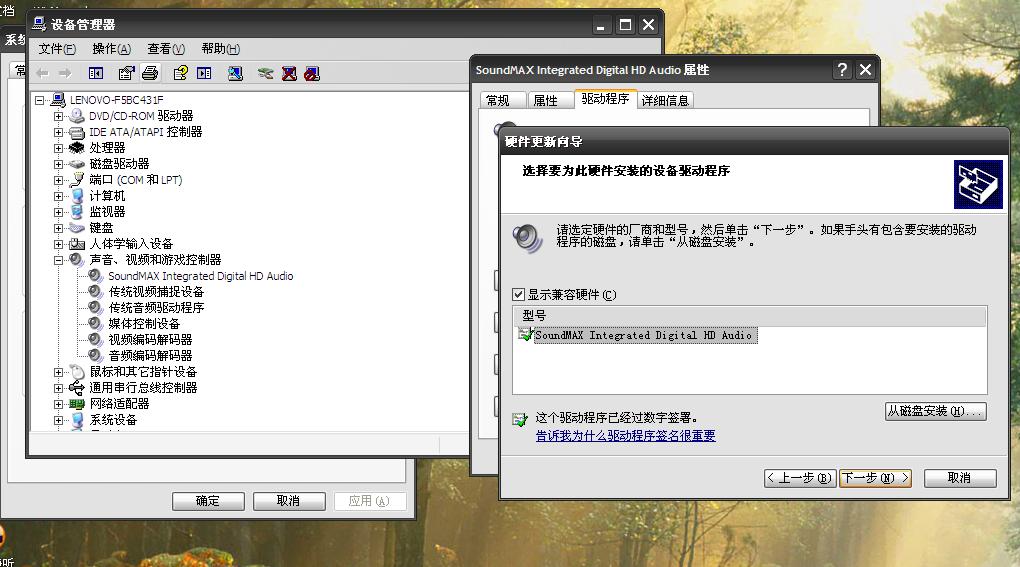1020x567 pixels.
Task: Open the 操作(A) menu
Action: [x=111, y=49]
